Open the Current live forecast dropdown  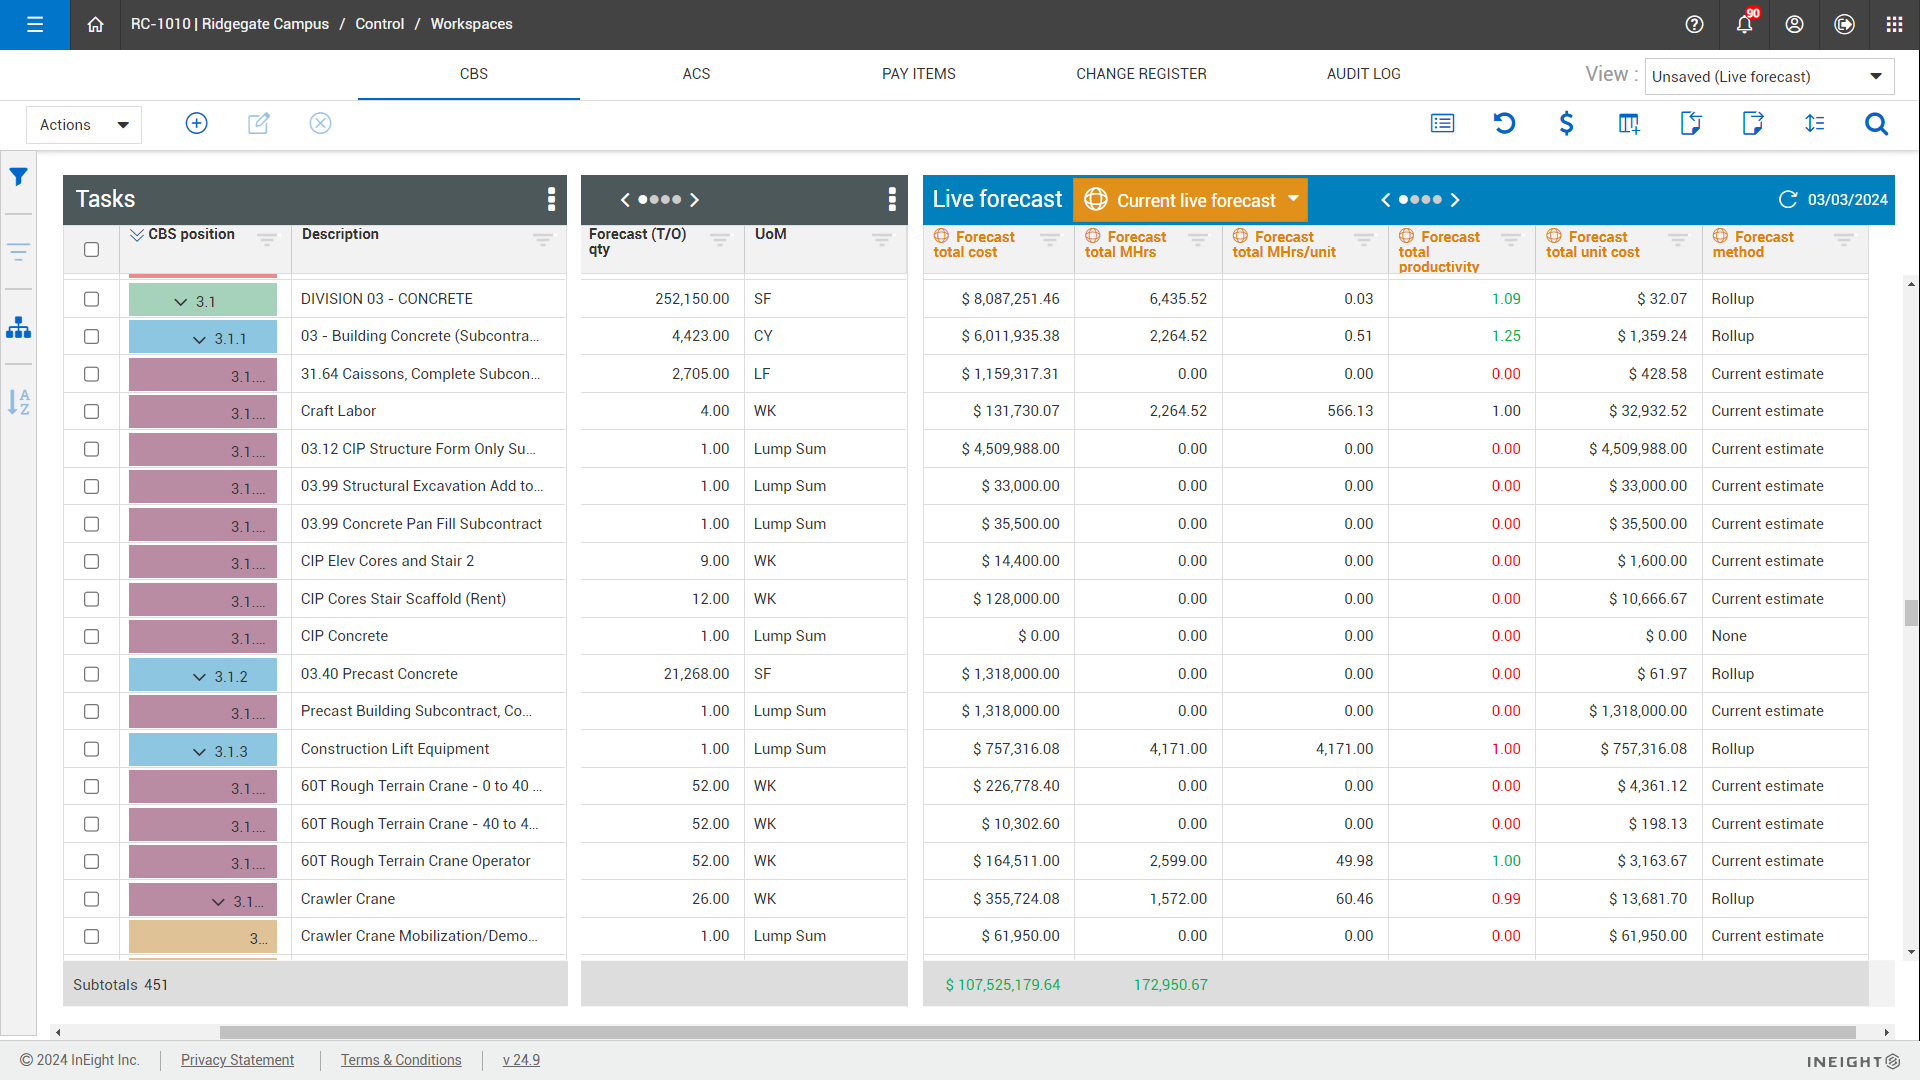(1189, 199)
